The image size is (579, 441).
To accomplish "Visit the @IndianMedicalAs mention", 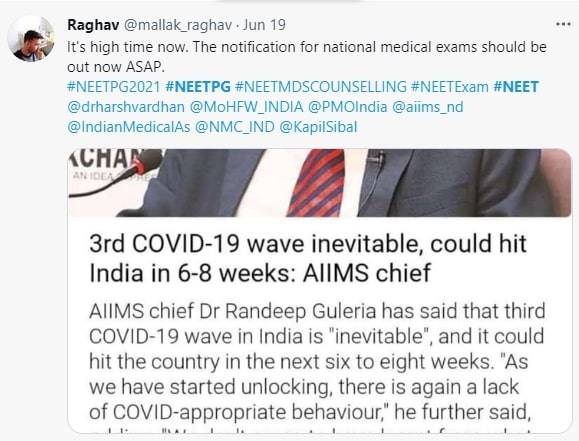I will [129, 127].
